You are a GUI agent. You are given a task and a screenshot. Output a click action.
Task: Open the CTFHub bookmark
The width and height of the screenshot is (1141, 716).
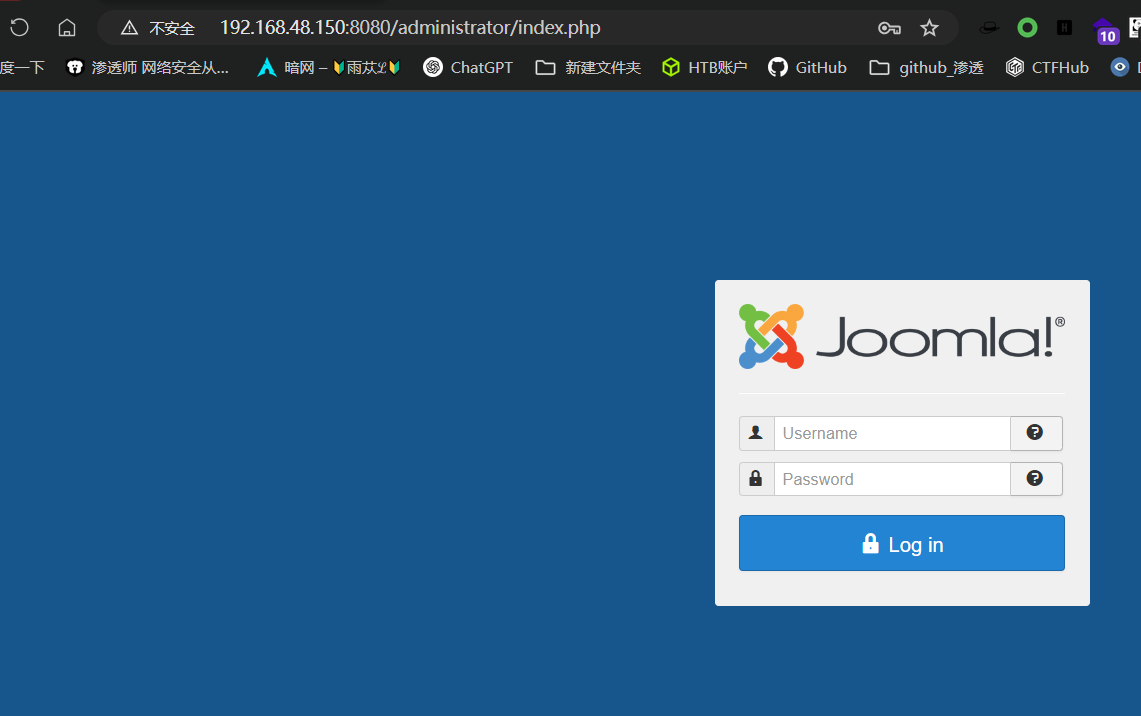tap(1047, 68)
